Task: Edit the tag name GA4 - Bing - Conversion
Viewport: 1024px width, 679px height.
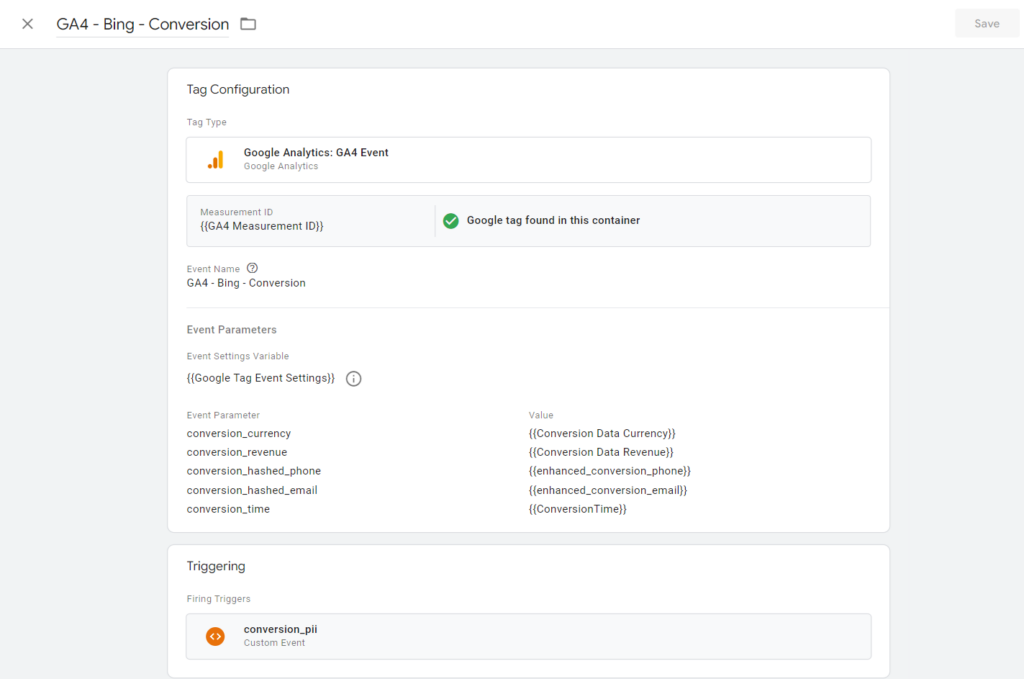Action: point(142,24)
